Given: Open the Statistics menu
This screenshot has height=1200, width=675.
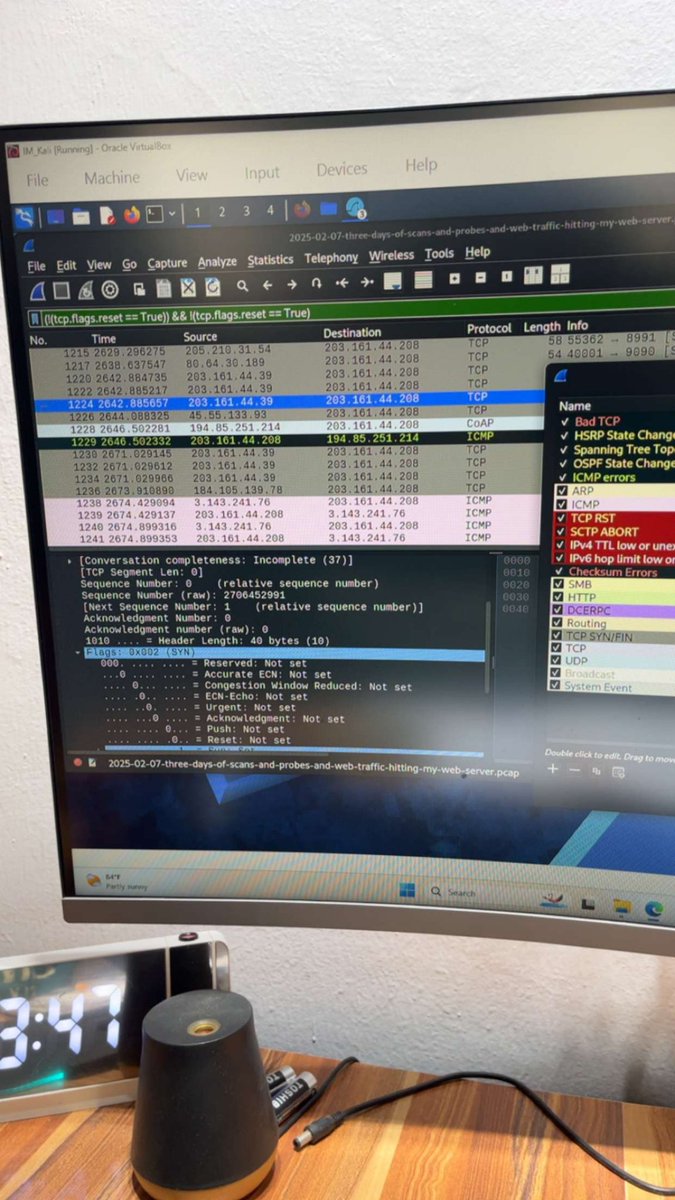Looking at the screenshot, I should [x=270, y=260].
